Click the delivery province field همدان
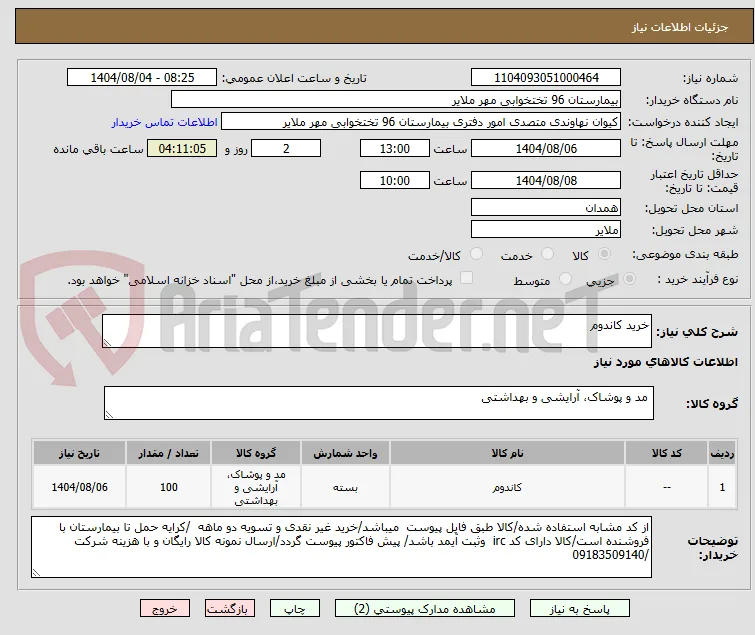This screenshot has height=635, width=755. tap(546, 207)
